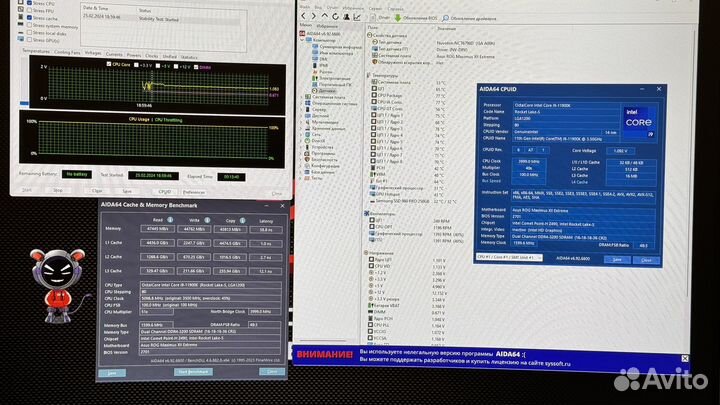Click the Отчёт report button

coord(380,17)
